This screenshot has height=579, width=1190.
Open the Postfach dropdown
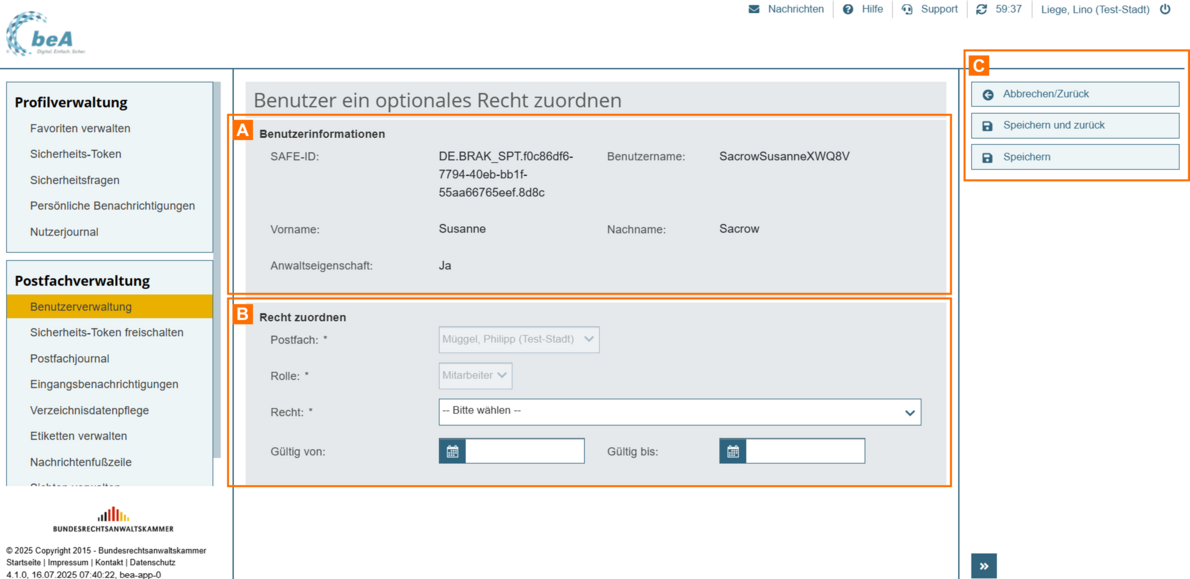(519, 339)
